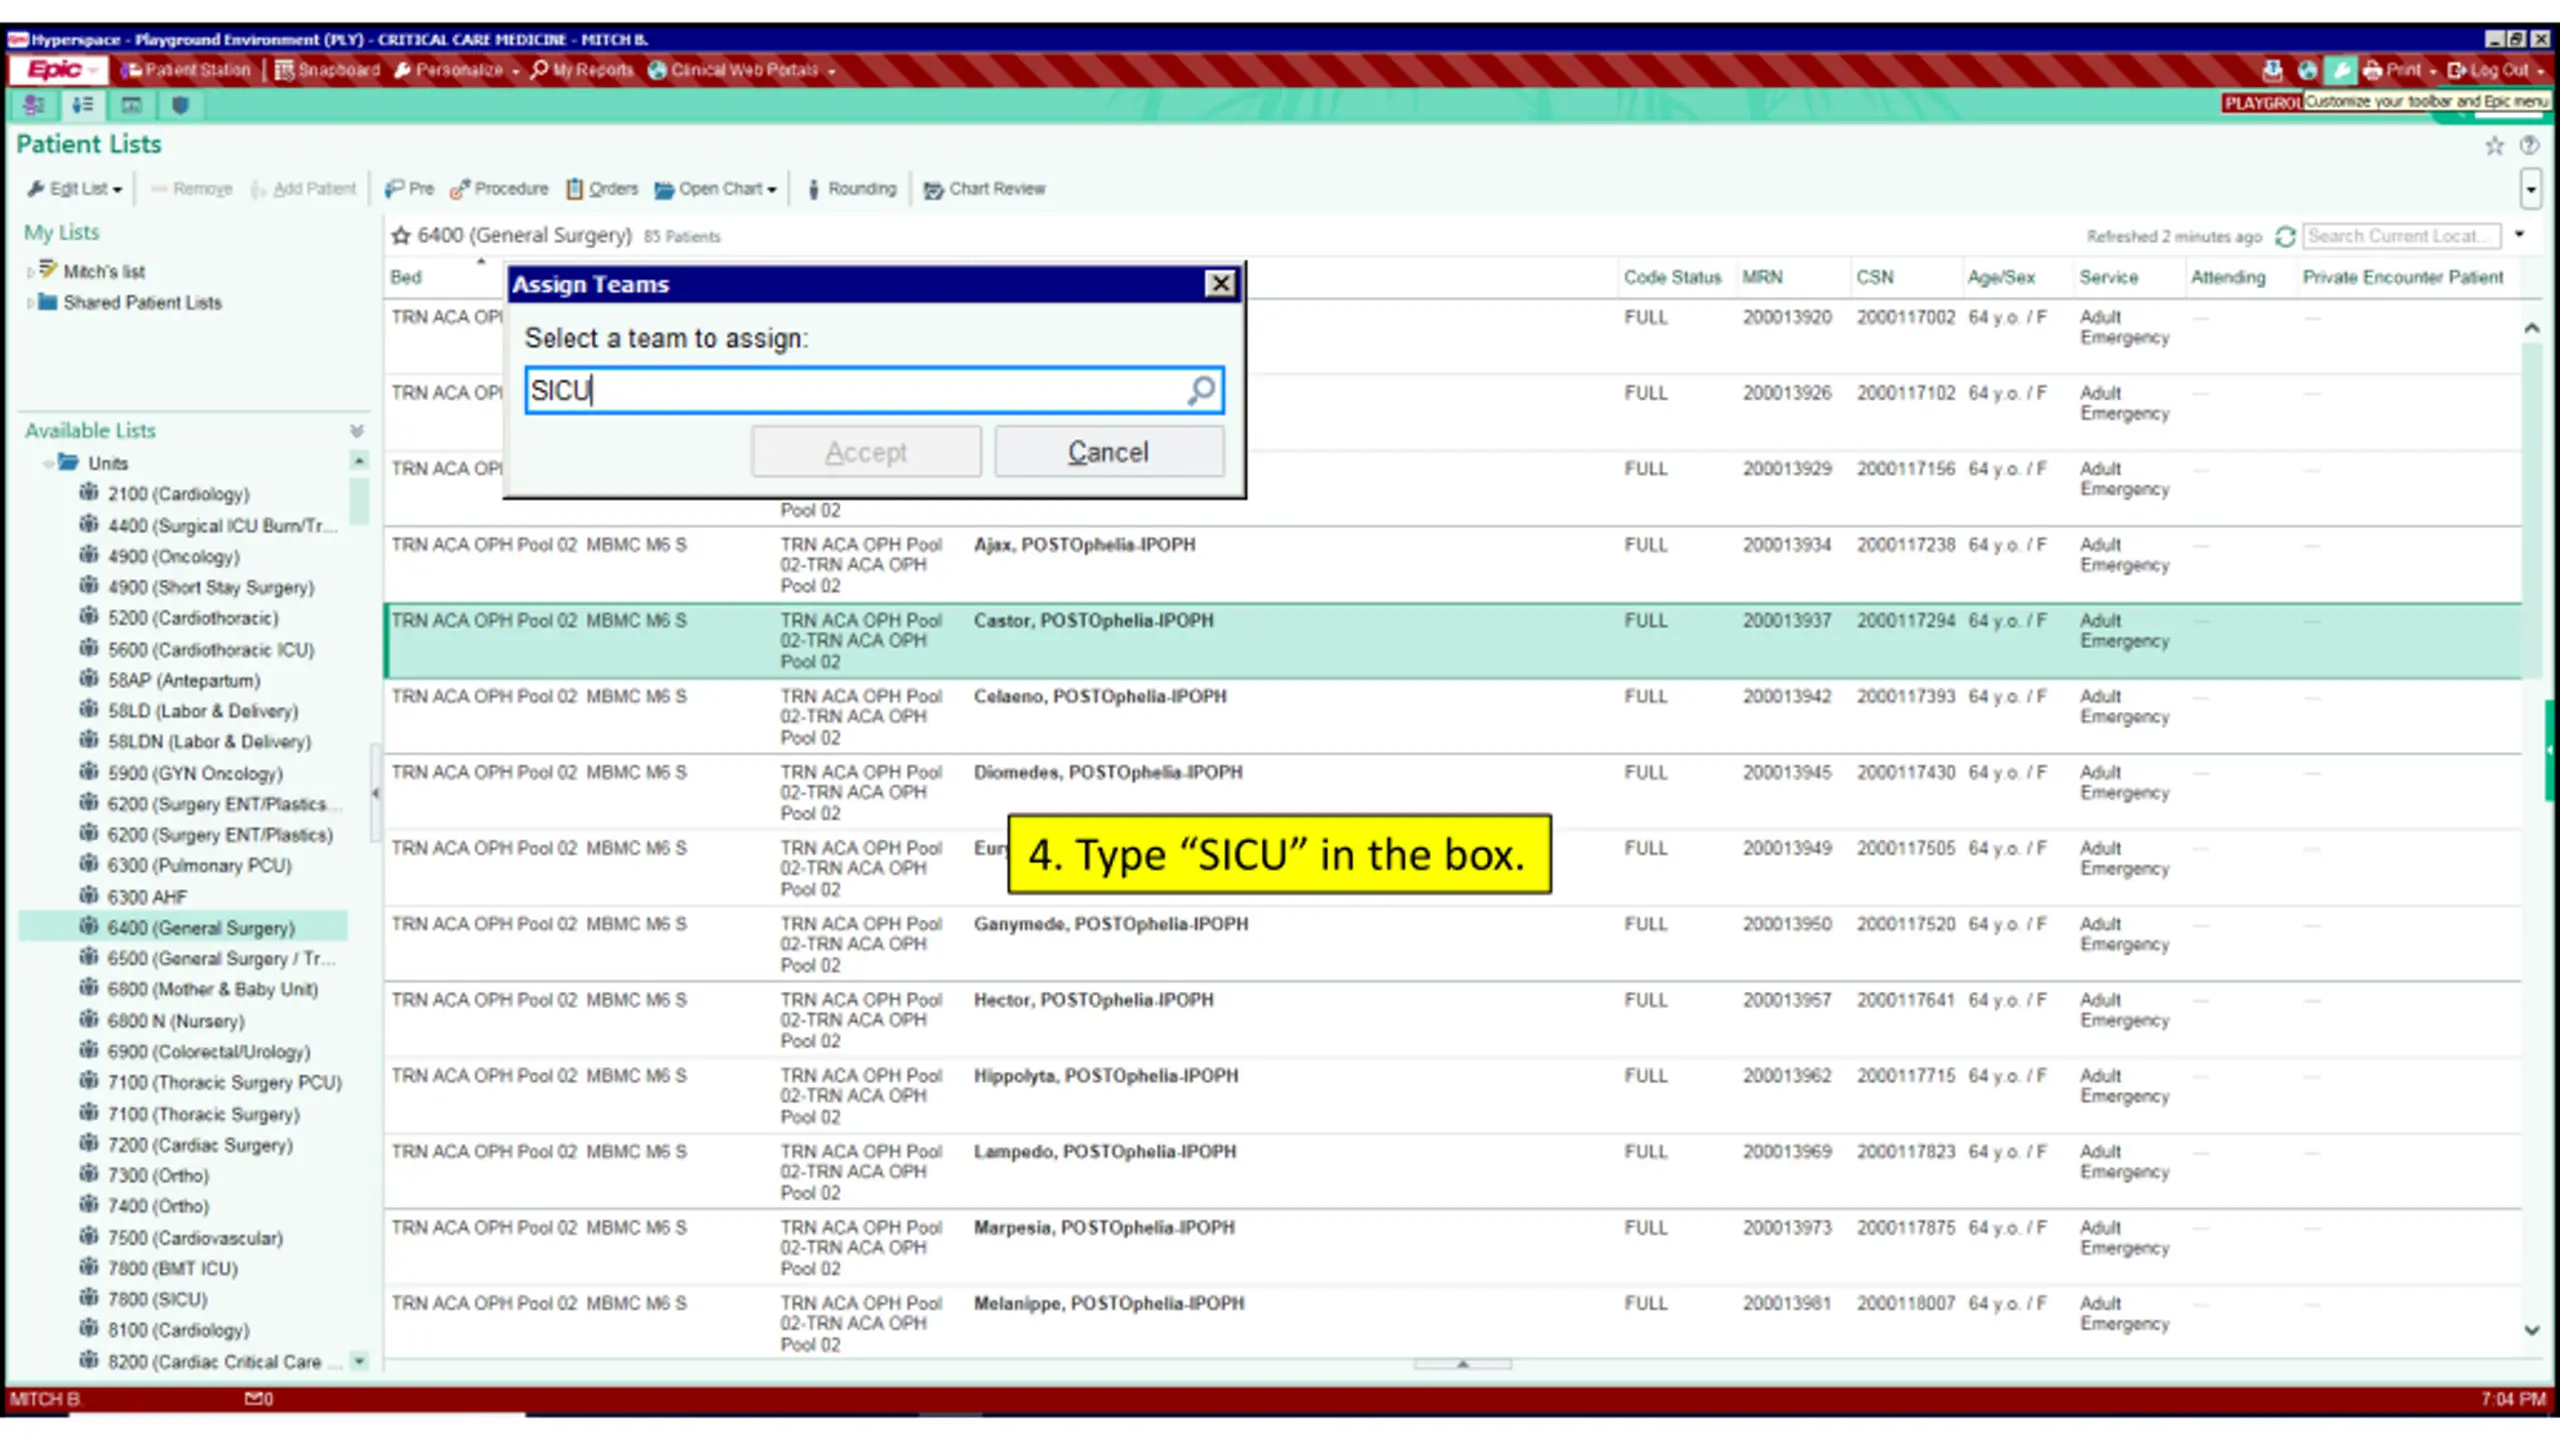Click the wrench customize toolbar icon

point(2341,70)
